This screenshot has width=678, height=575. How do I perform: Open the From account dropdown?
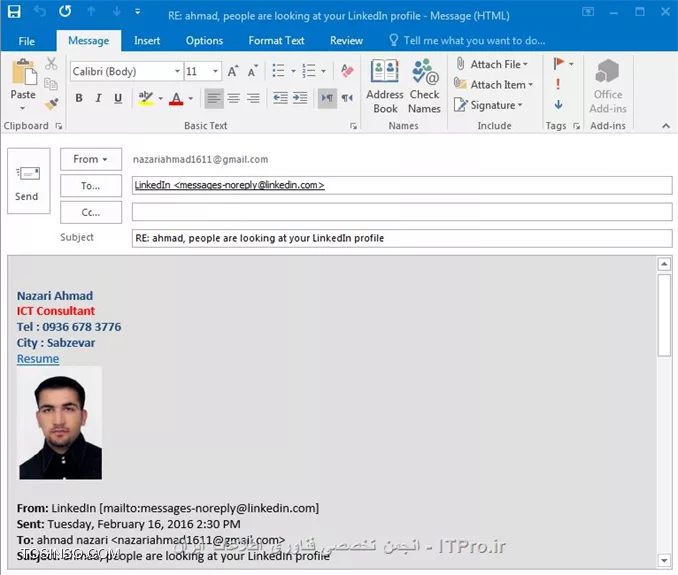(x=91, y=160)
